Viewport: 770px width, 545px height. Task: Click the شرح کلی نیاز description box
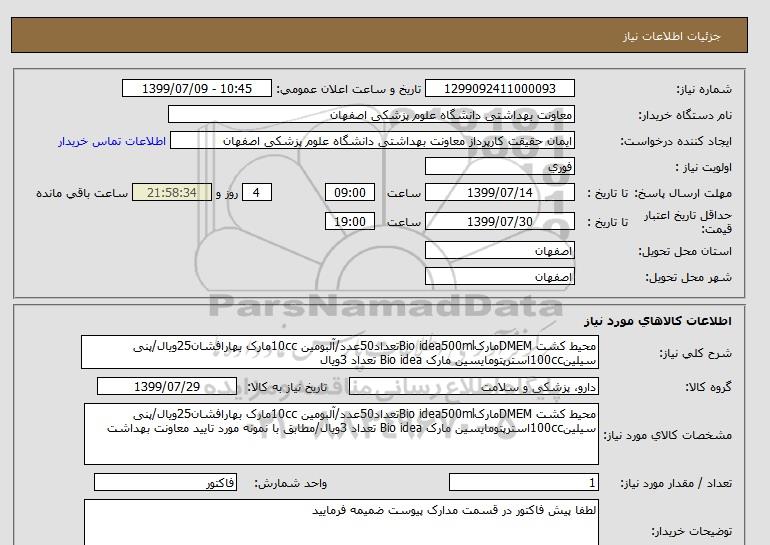[x=340, y=353]
